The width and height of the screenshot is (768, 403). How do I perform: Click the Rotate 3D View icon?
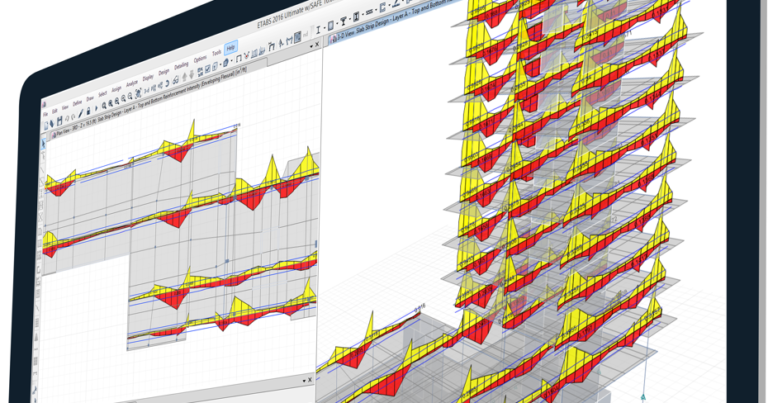tap(167, 83)
